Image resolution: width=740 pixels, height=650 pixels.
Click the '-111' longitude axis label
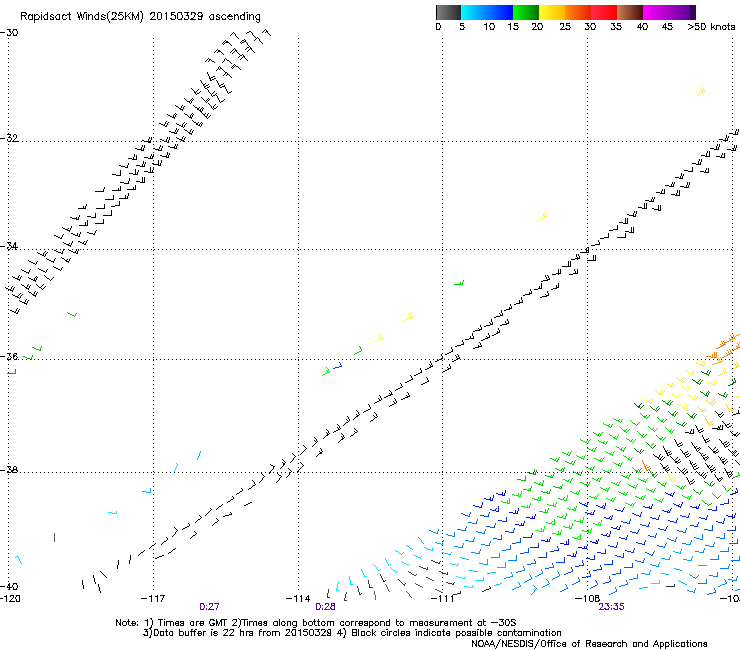[x=442, y=599]
